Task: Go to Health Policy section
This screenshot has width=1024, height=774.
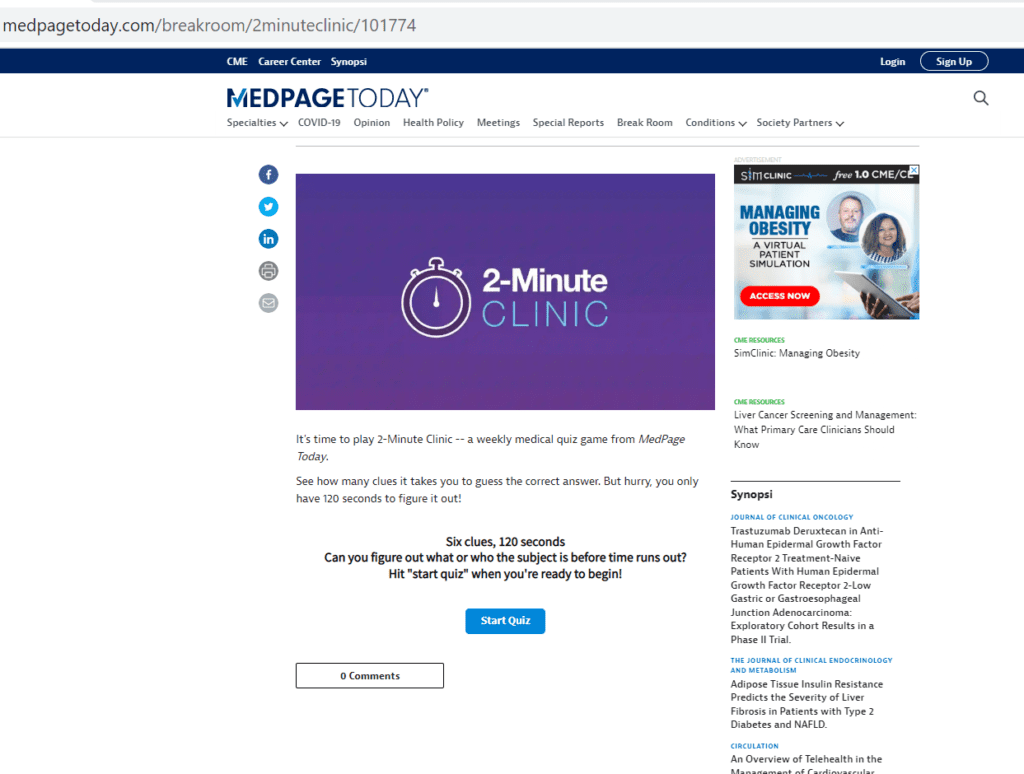Action: [x=433, y=123]
